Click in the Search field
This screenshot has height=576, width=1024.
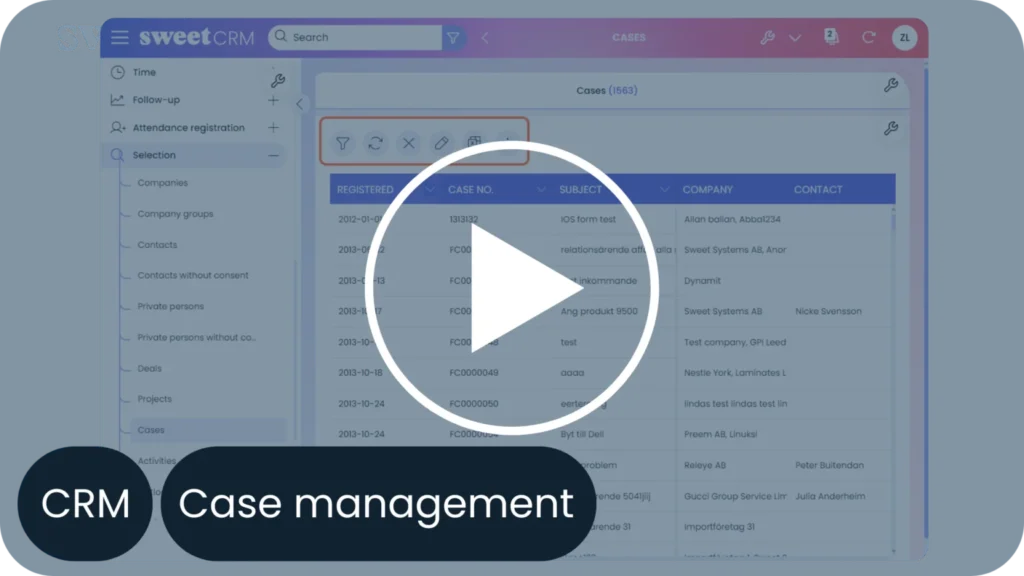(x=356, y=37)
